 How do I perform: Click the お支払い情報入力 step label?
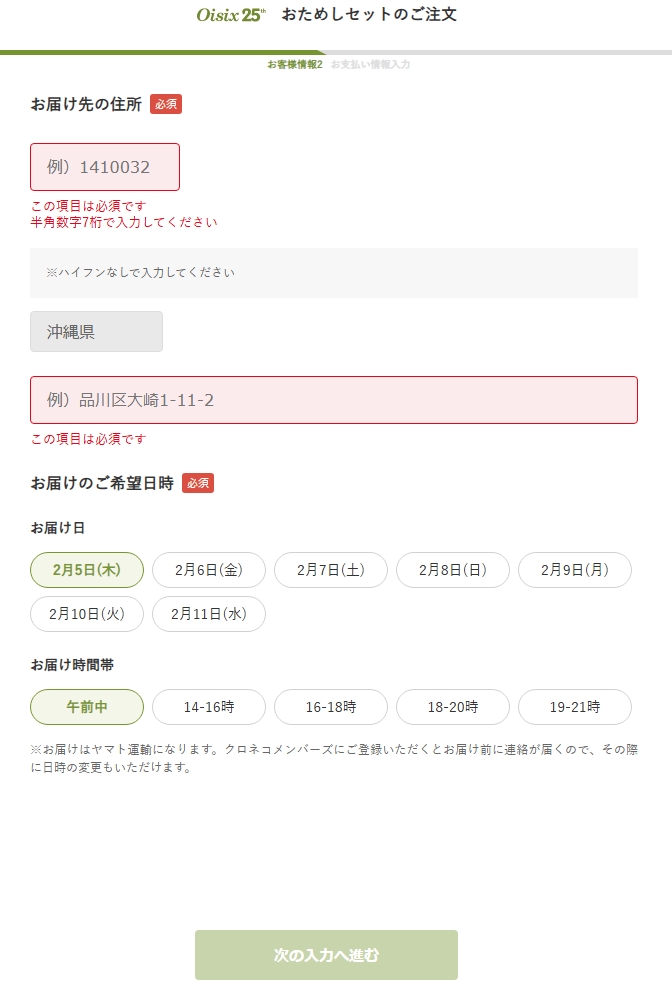click(370, 64)
